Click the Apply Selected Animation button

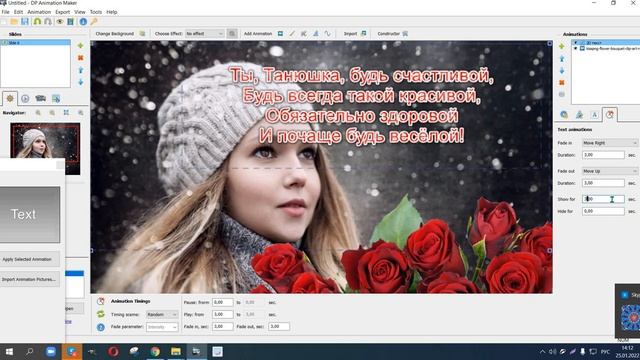pyautogui.click(x=29, y=259)
